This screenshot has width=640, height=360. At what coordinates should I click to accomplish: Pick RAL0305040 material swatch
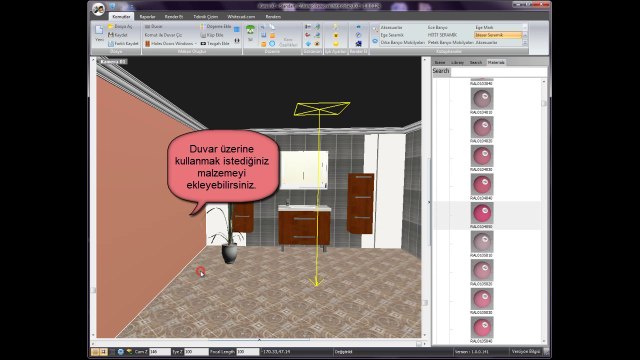[x=482, y=327]
